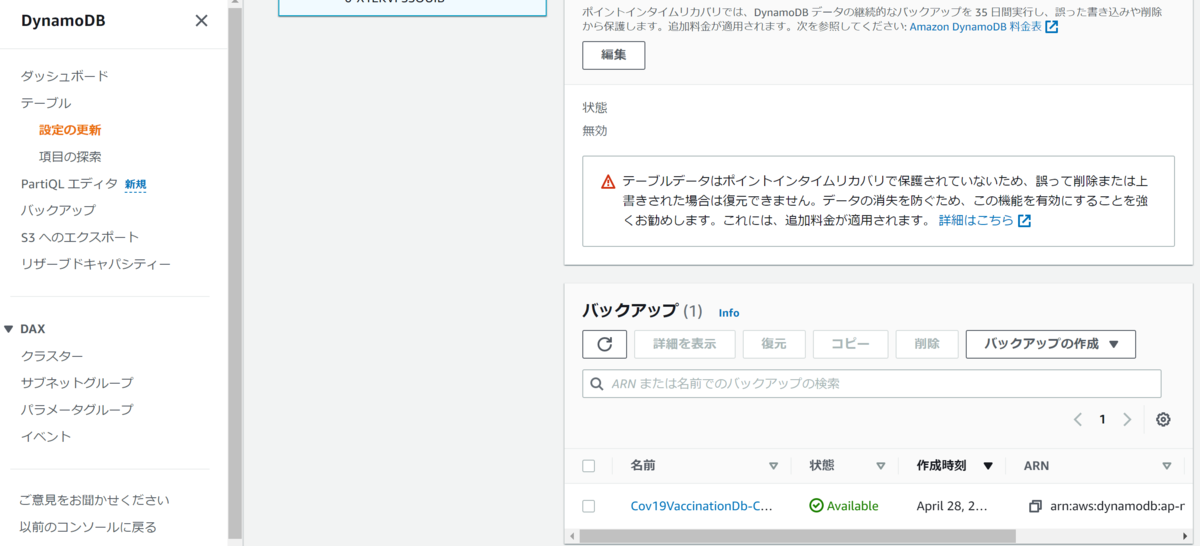Open DAX イベント page
This screenshot has height=546, width=1200.
pos(46,437)
